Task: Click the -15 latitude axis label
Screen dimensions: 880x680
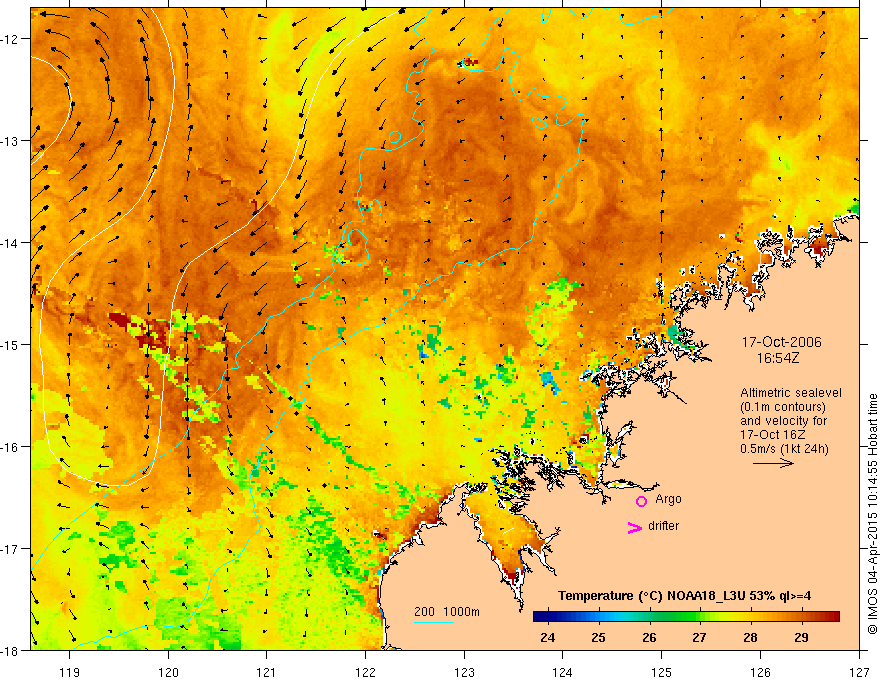Action: [10, 344]
